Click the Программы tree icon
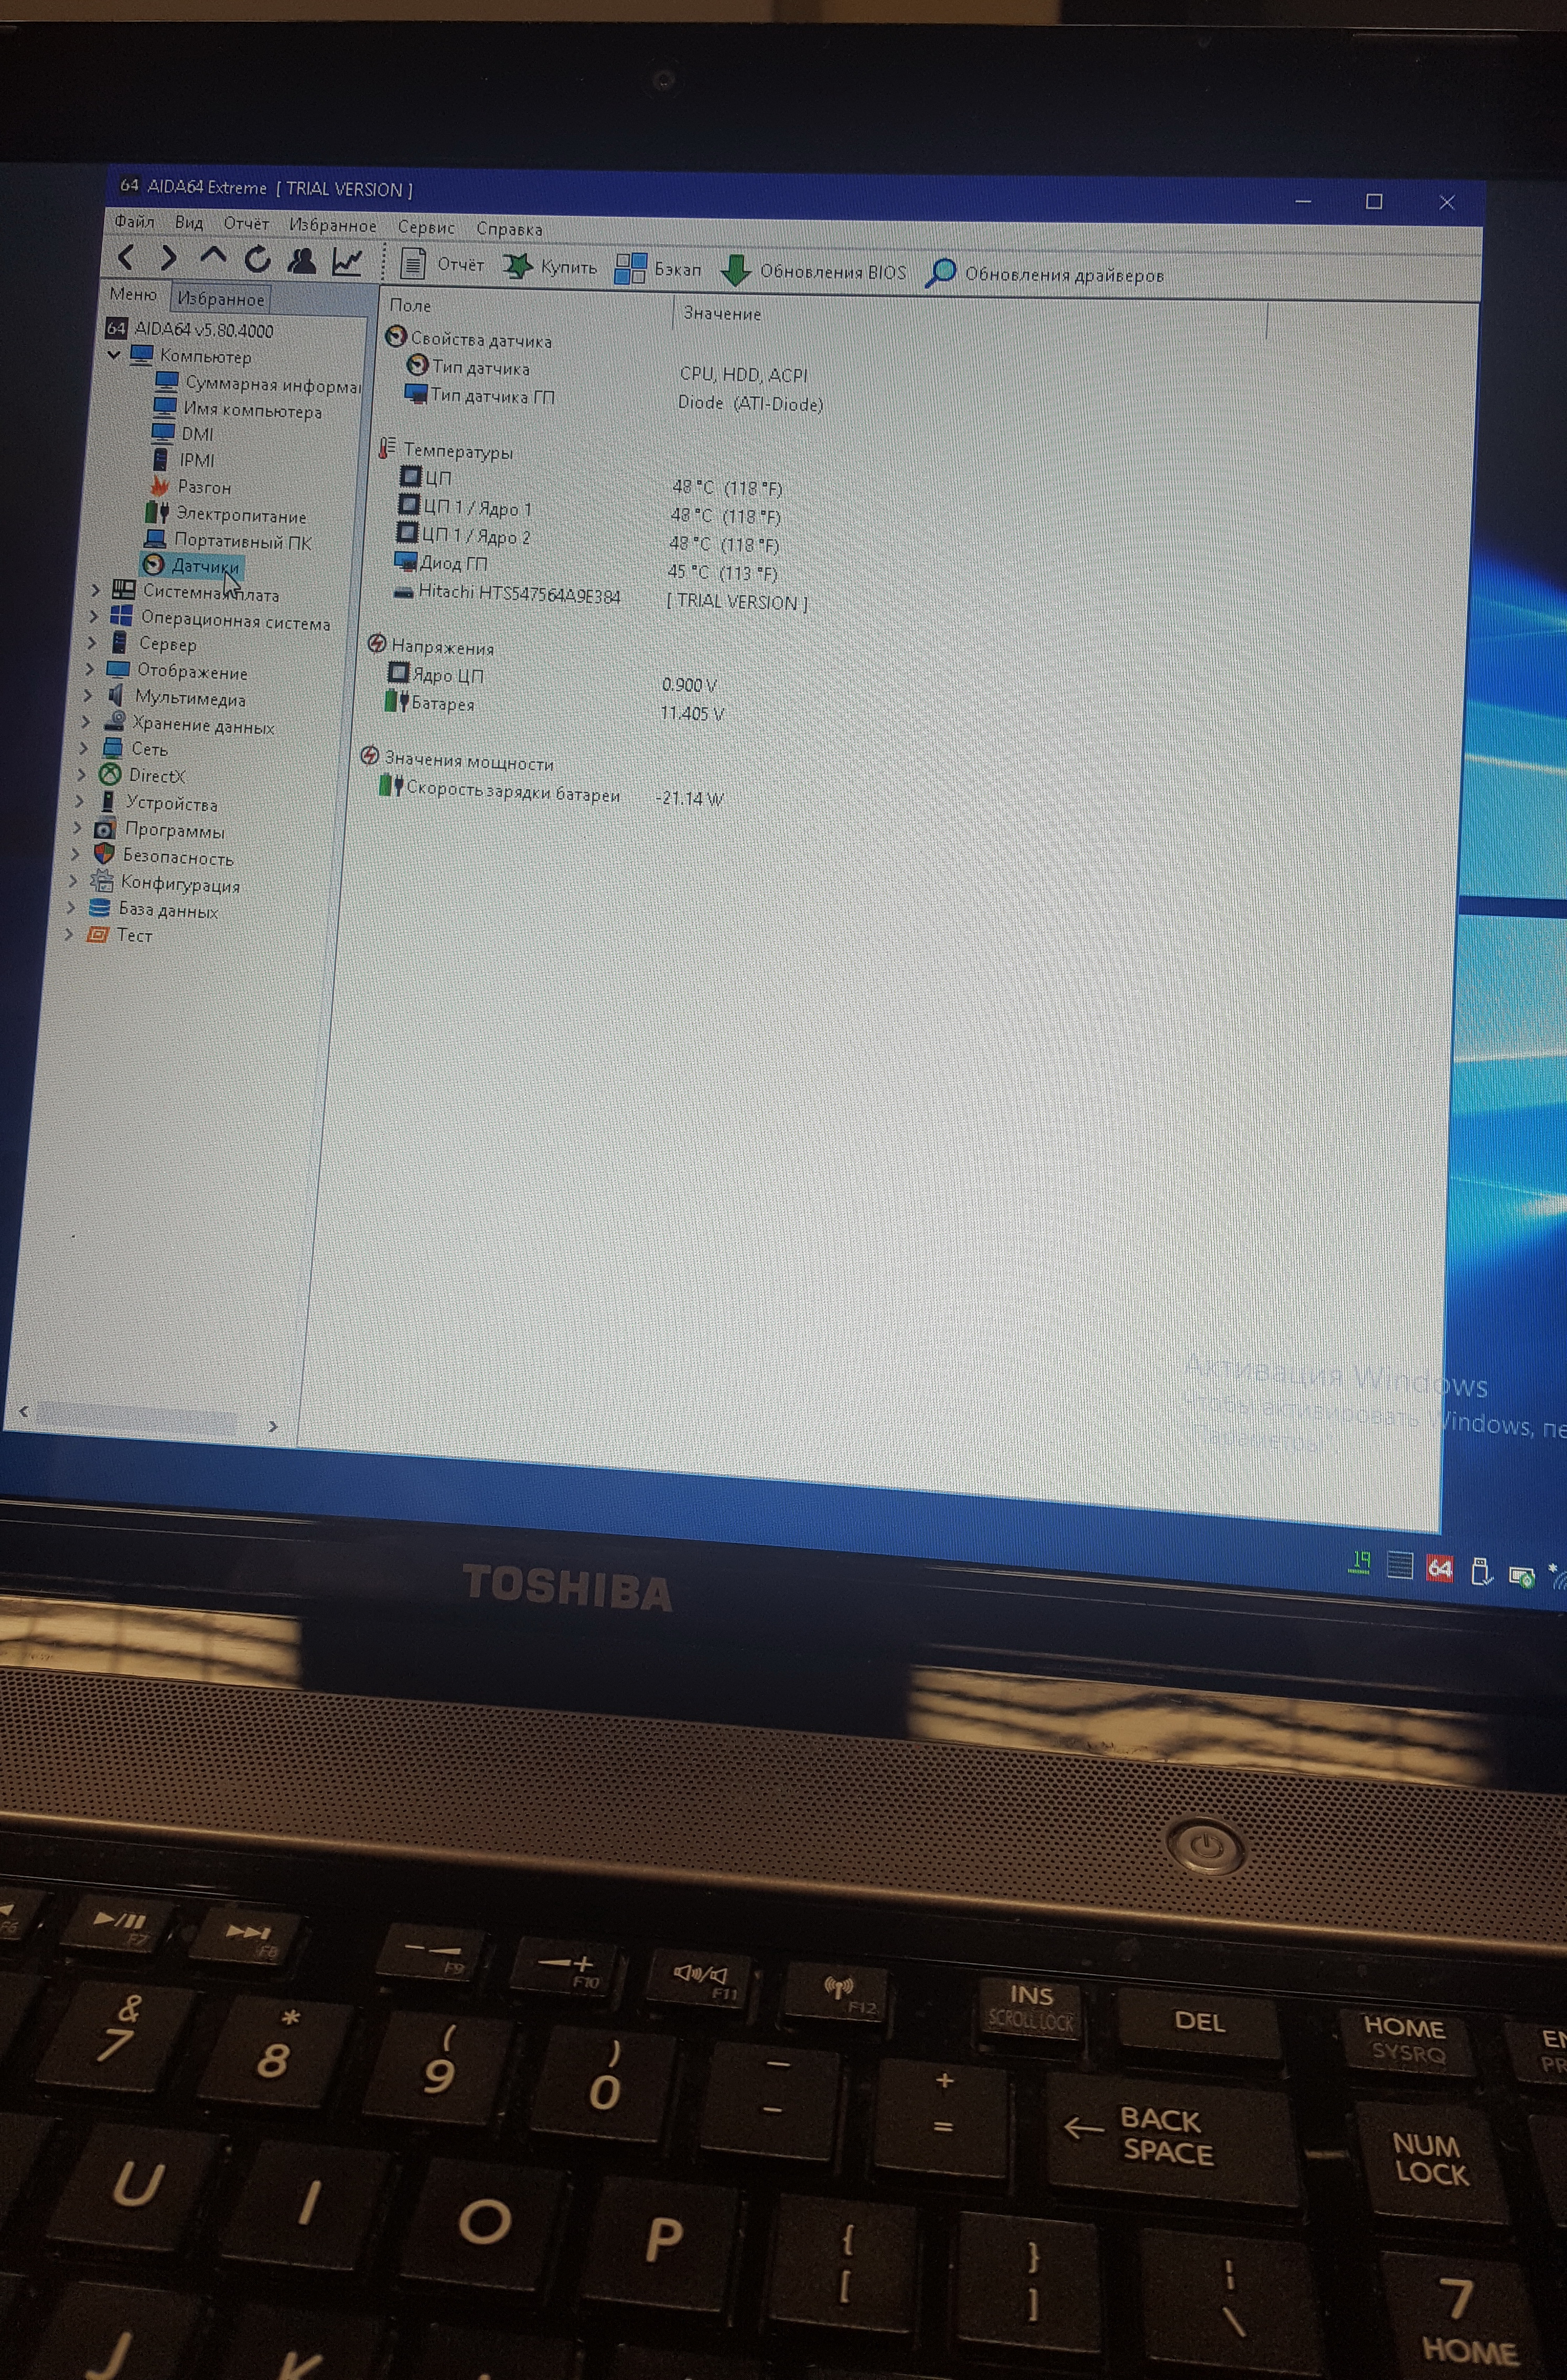 (104, 828)
